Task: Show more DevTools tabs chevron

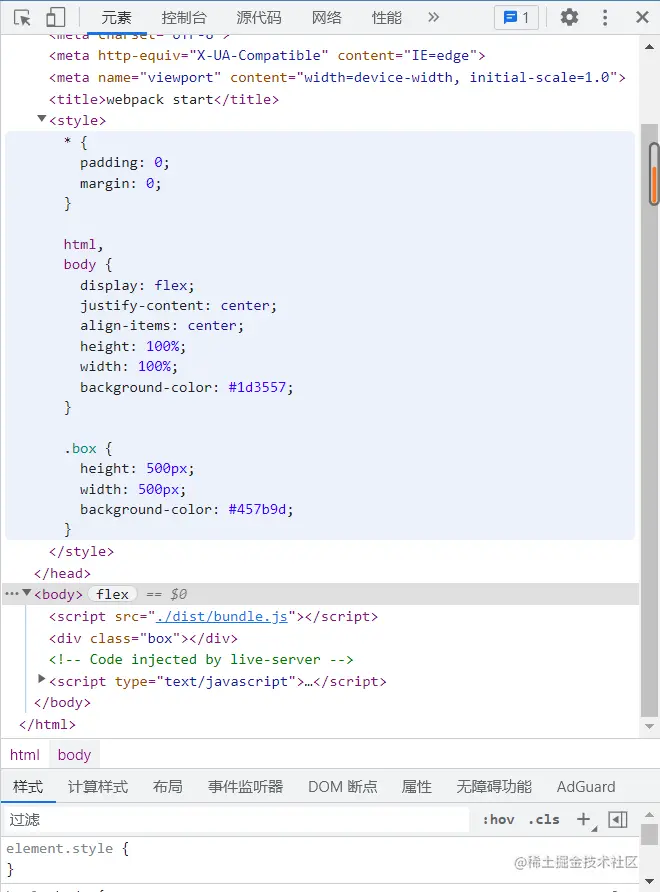Action: pyautogui.click(x=434, y=17)
